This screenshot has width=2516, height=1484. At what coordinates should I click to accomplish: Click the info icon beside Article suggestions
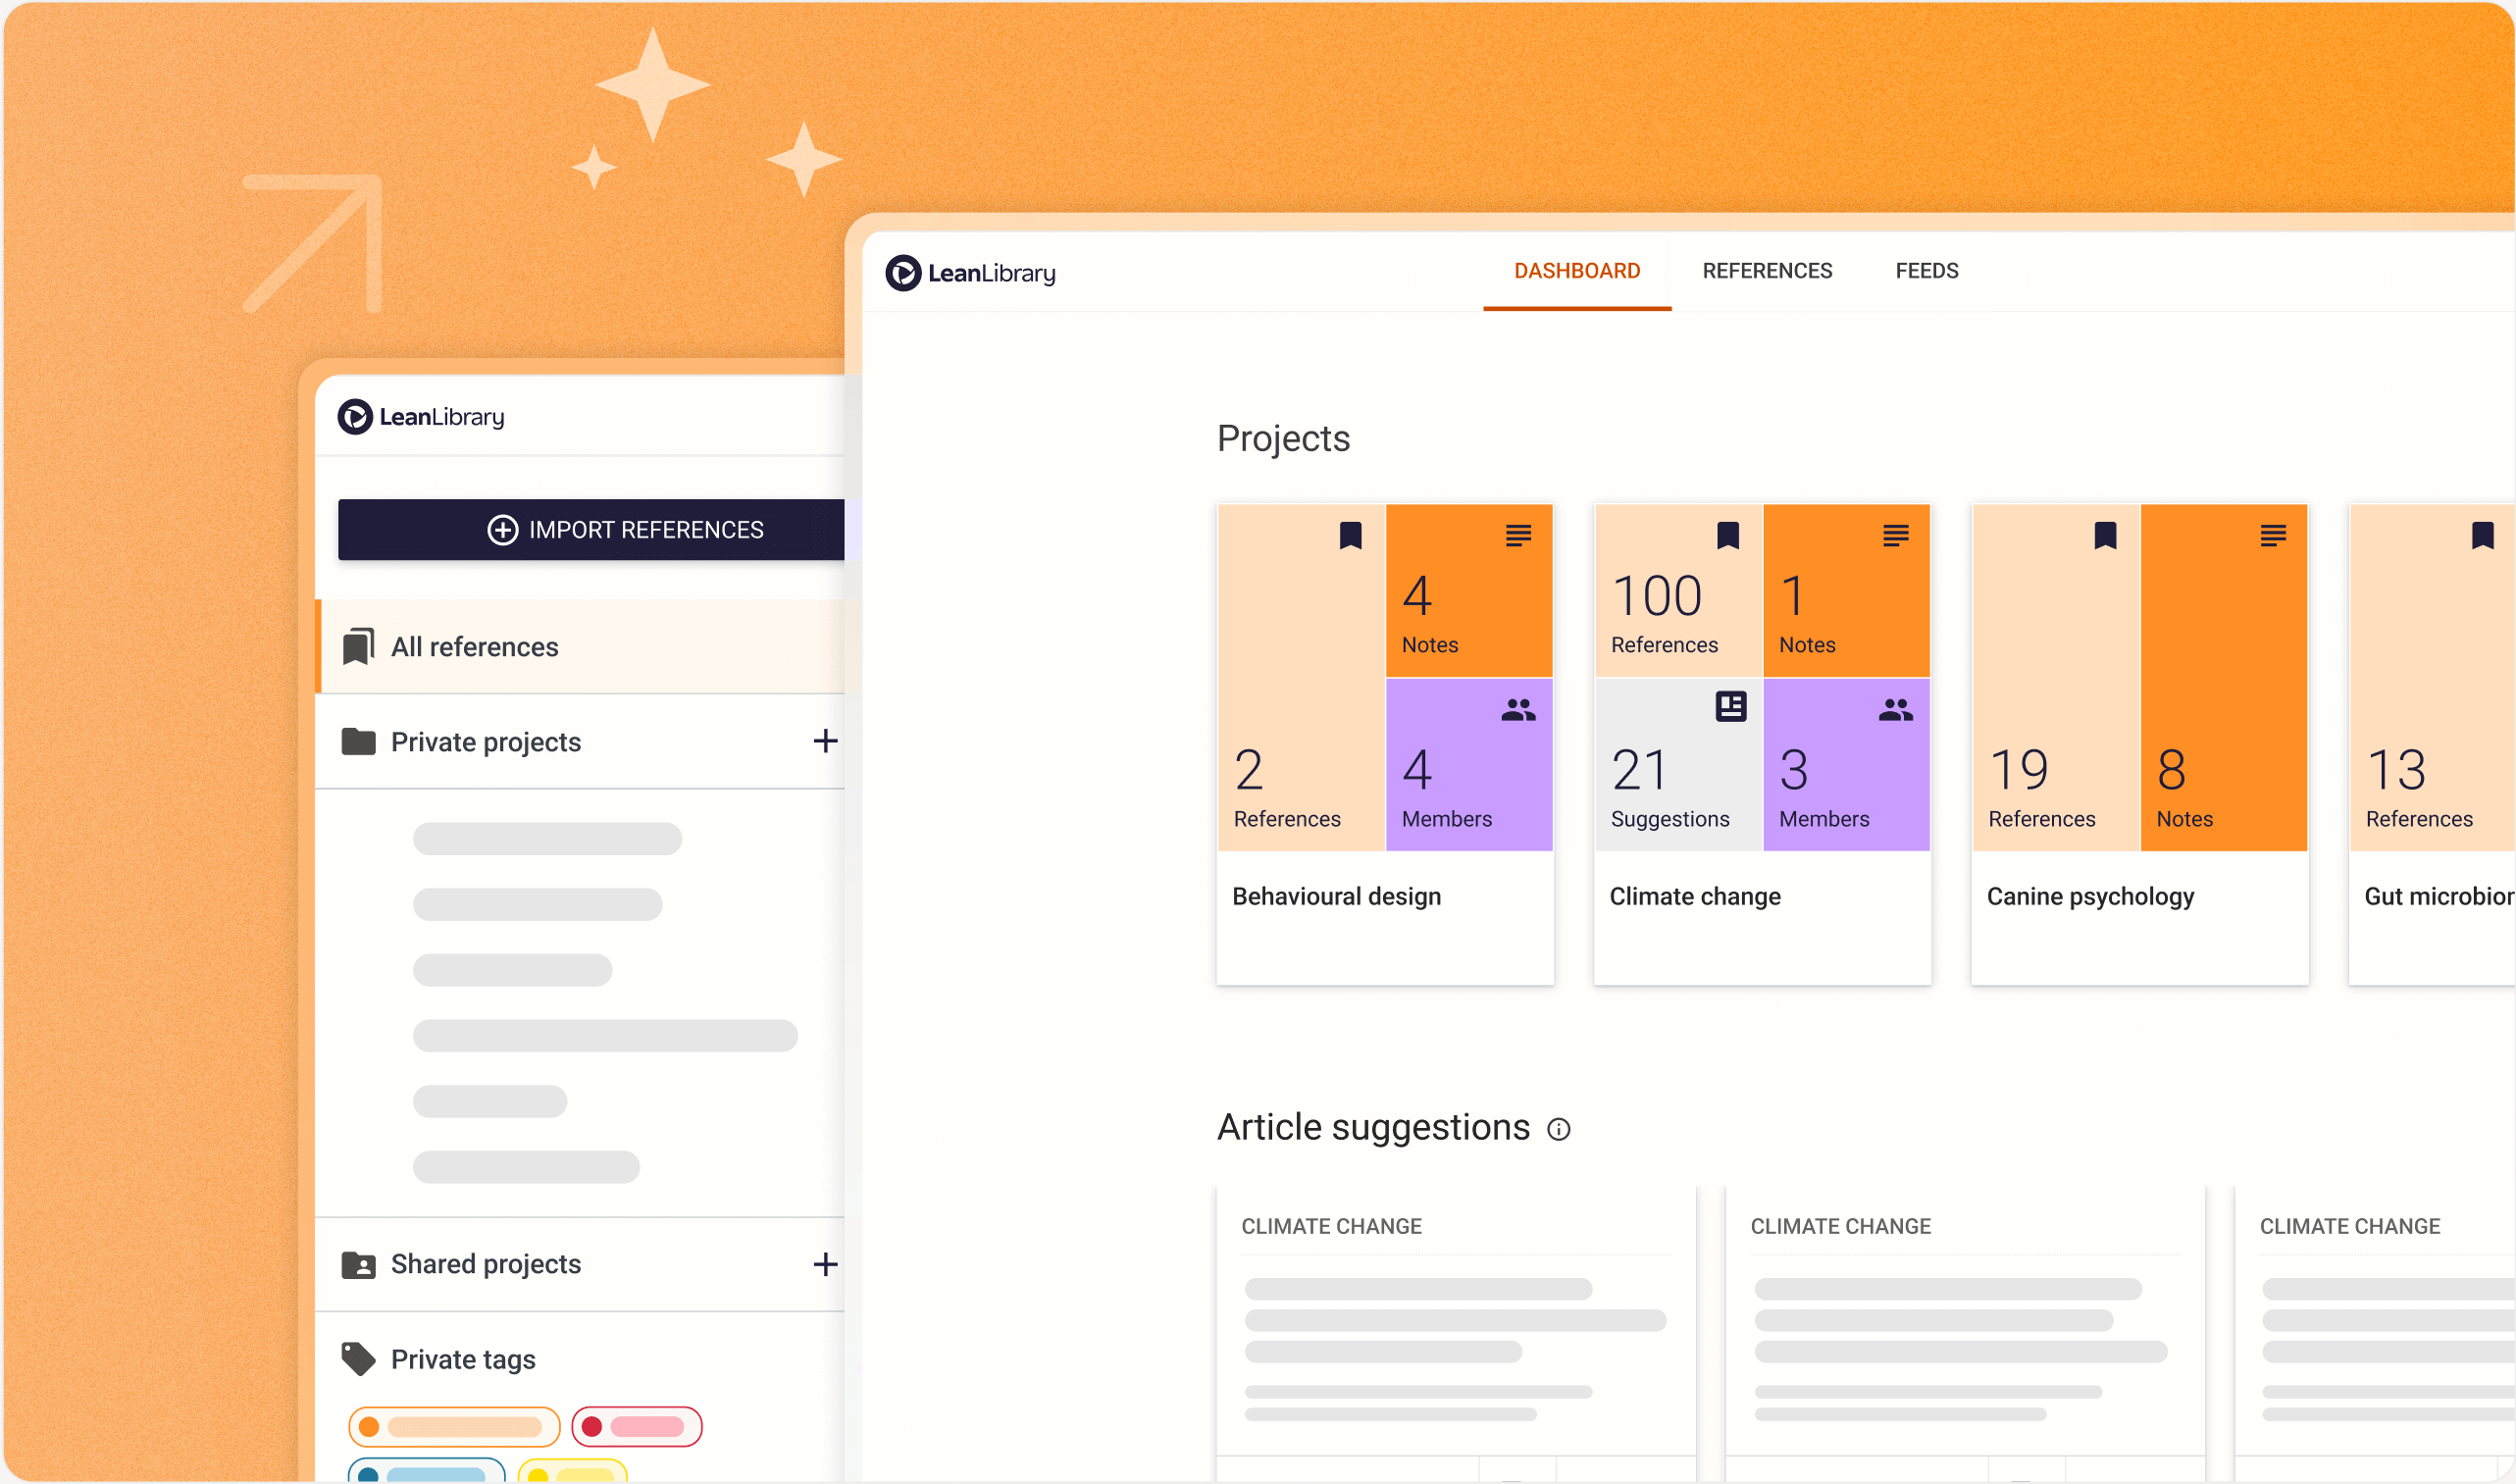[x=1558, y=1129]
